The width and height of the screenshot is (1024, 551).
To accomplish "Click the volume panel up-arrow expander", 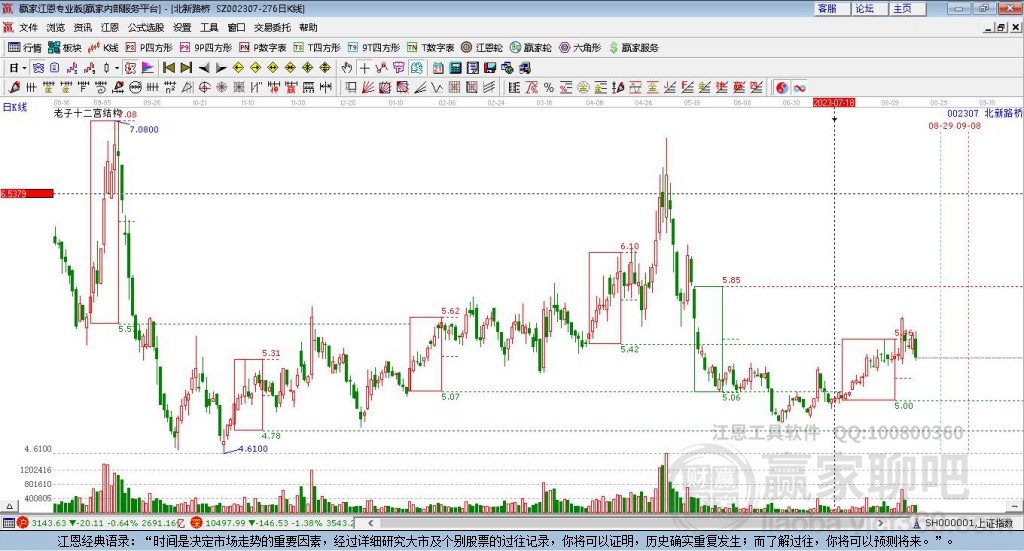I will [x=9, y=506].
